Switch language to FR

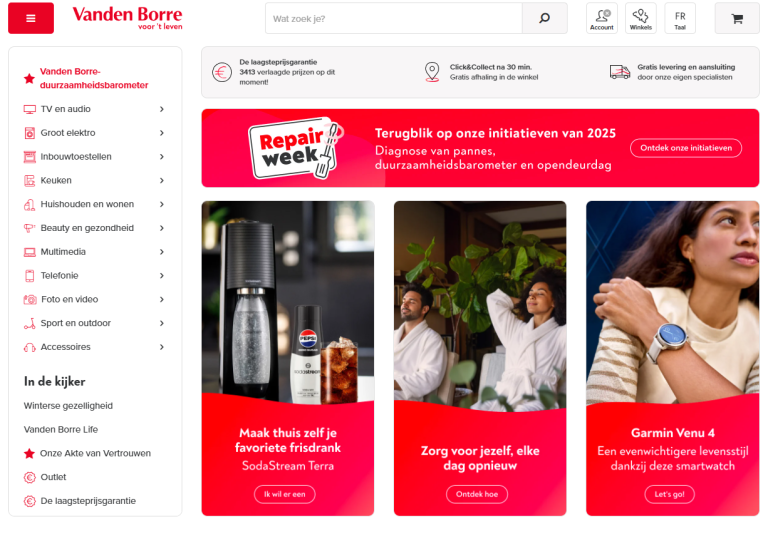(680, 18)
